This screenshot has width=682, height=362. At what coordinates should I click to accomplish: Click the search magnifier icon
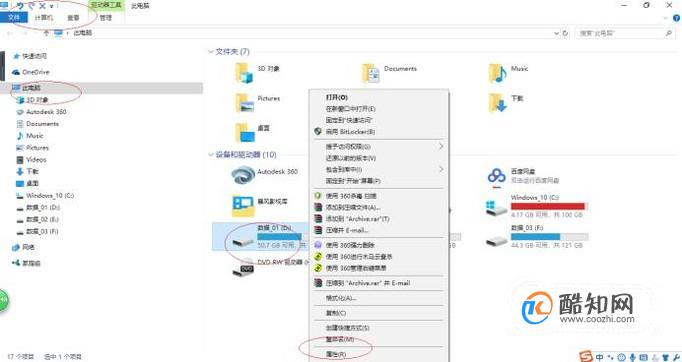pos(669,33)
